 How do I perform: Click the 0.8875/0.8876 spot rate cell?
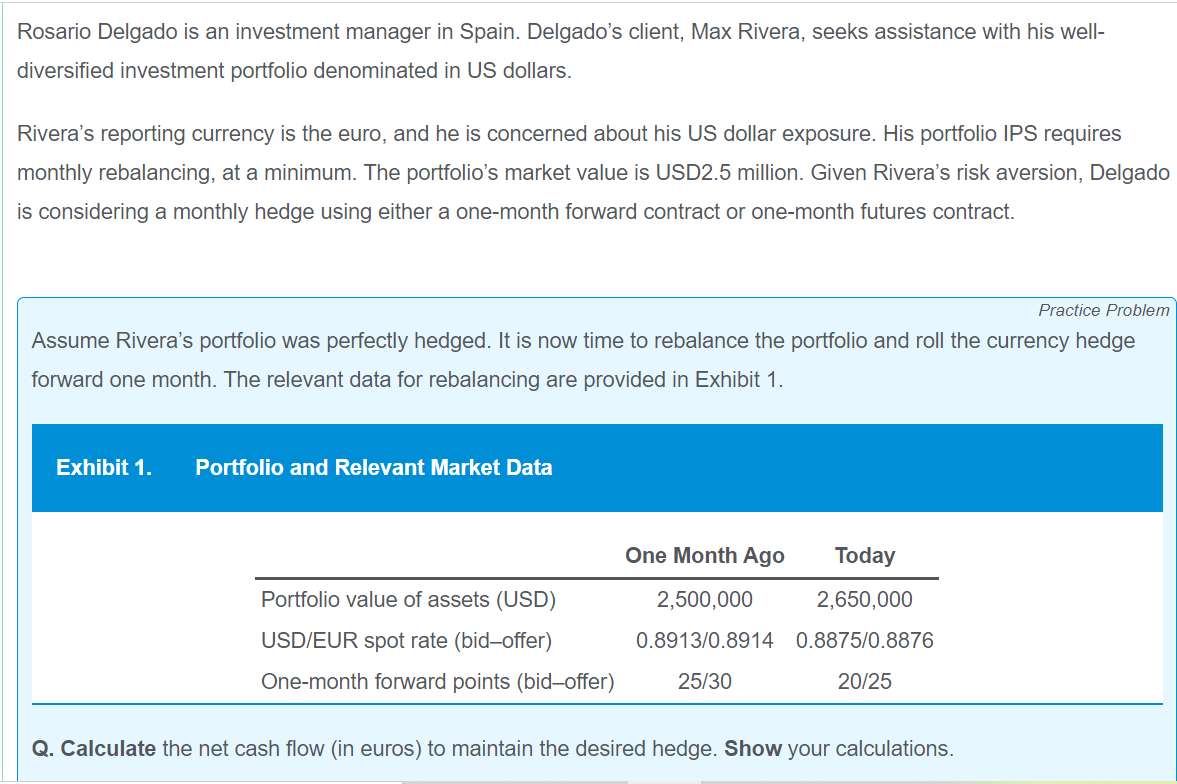coord(864,641)
